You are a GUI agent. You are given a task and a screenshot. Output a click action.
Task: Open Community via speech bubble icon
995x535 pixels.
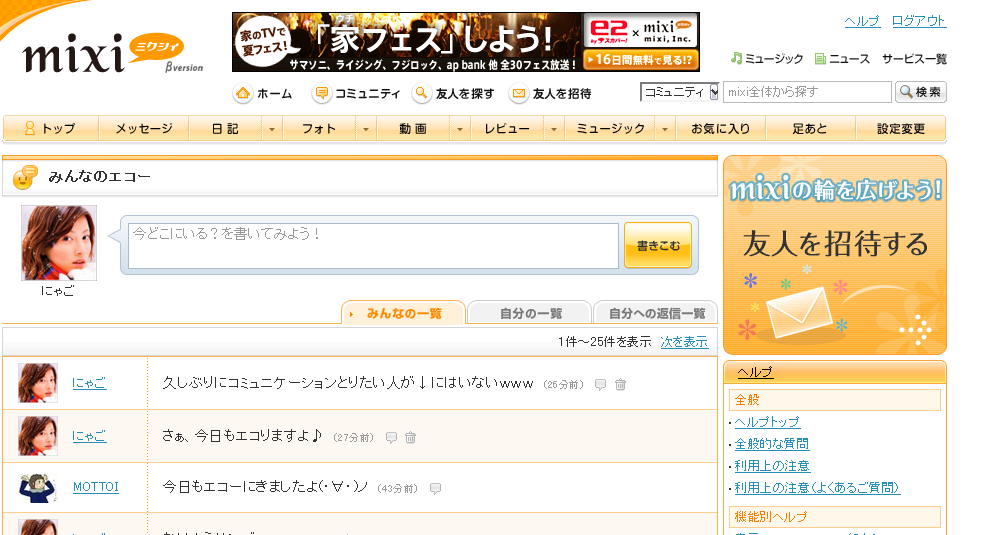pyautogui.click(x=322, y=94)
